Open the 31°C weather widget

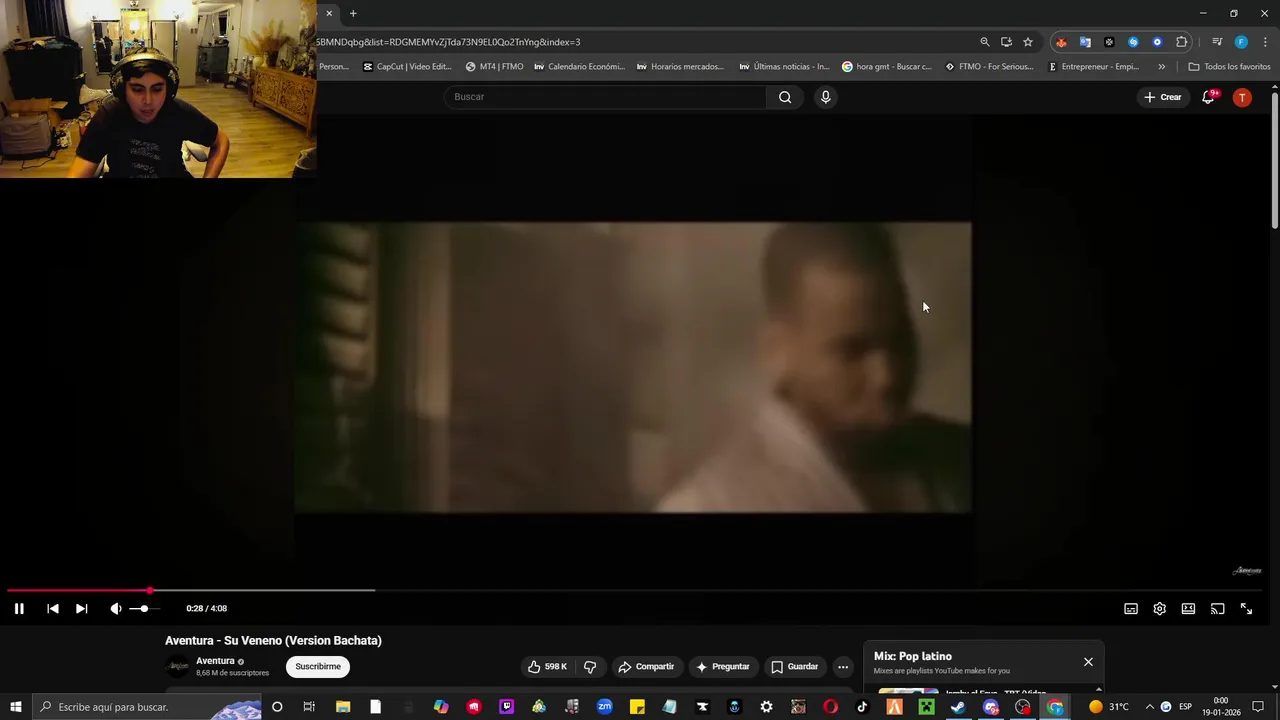point(1108,707)
